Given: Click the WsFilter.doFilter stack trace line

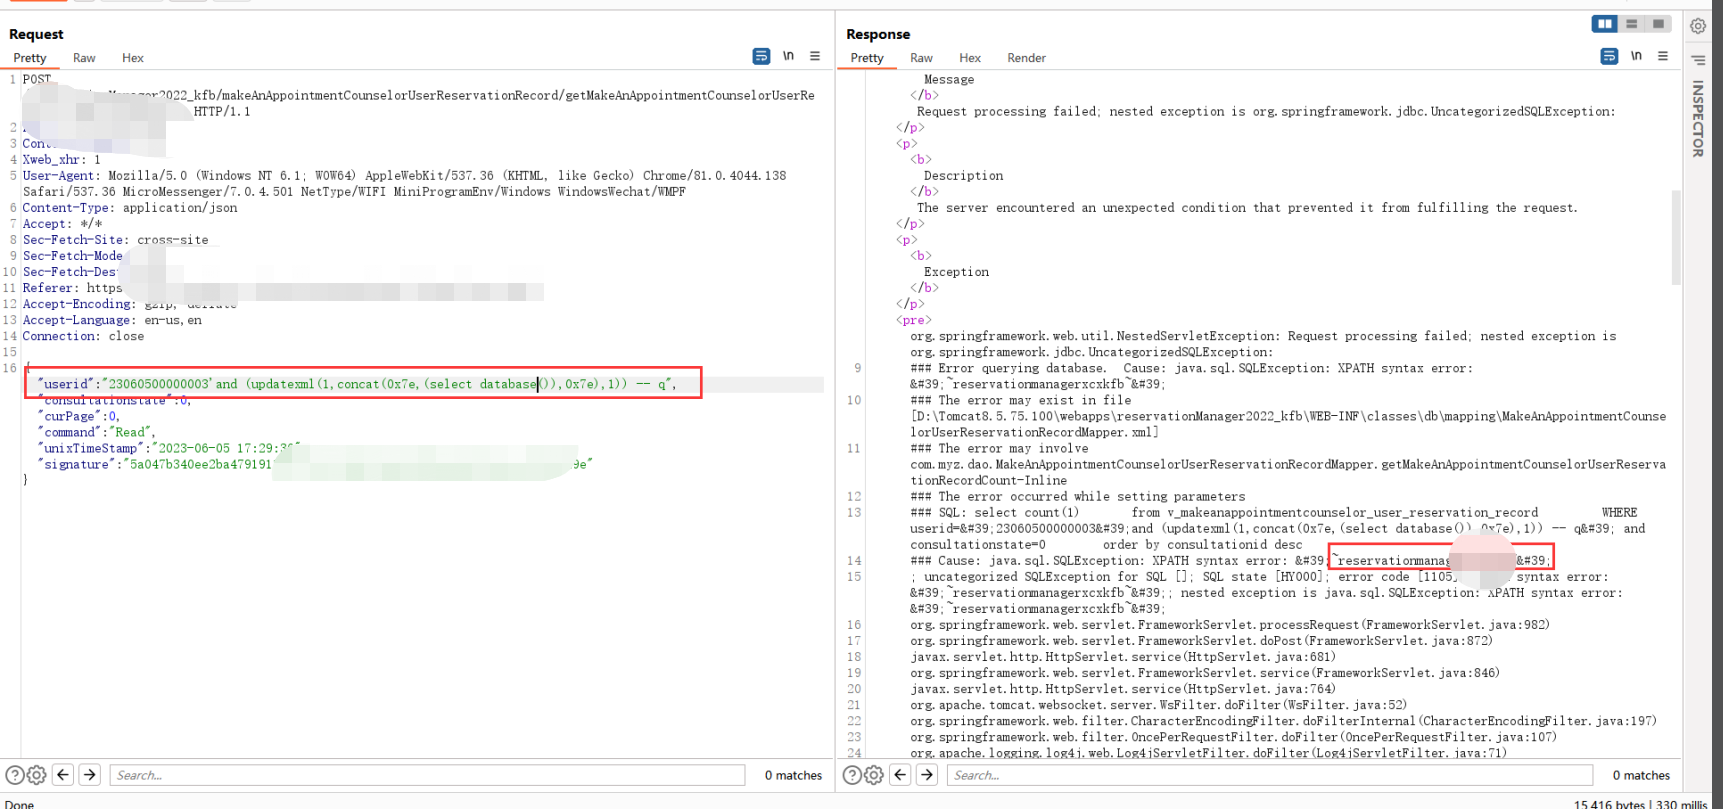Looking at the screenshot, I should pos(1158,705).
